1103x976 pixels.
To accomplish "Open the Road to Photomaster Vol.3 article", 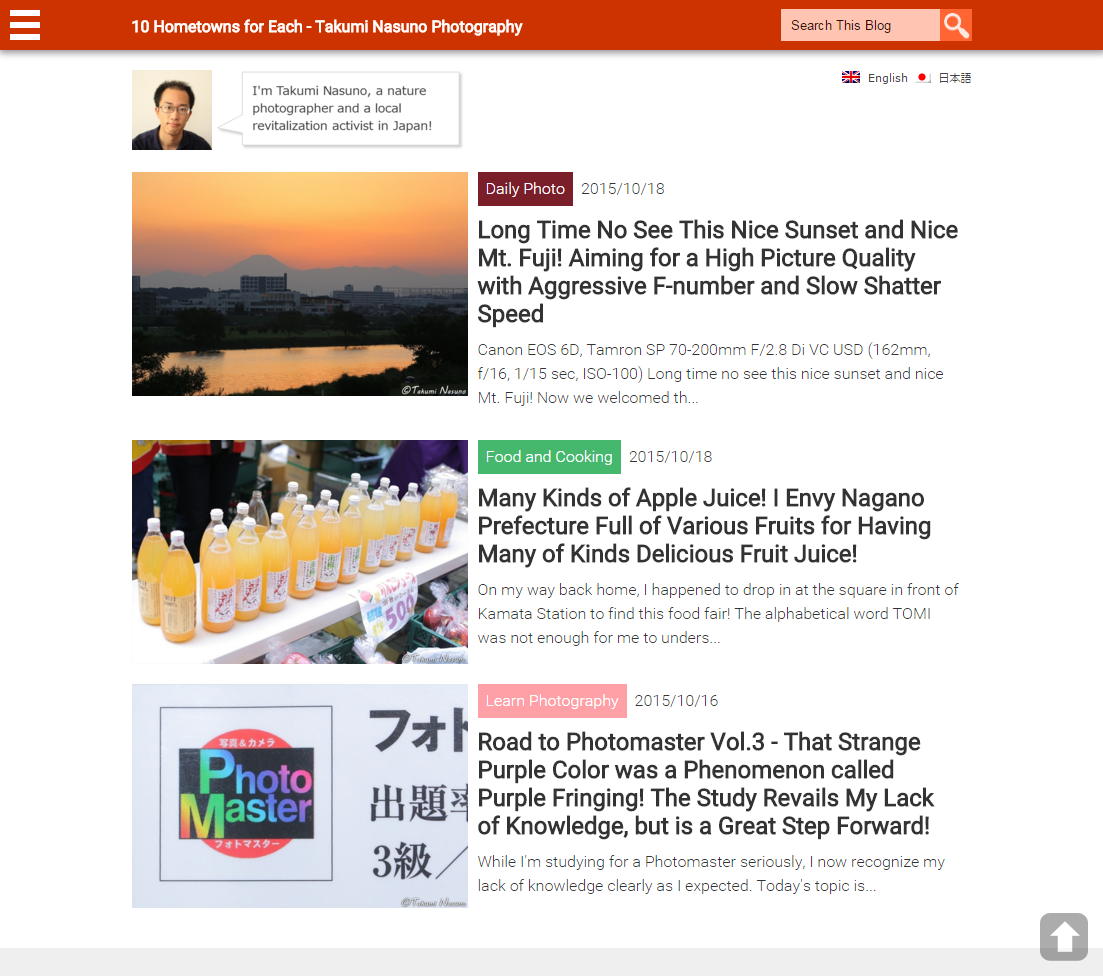I will (706, 784).
